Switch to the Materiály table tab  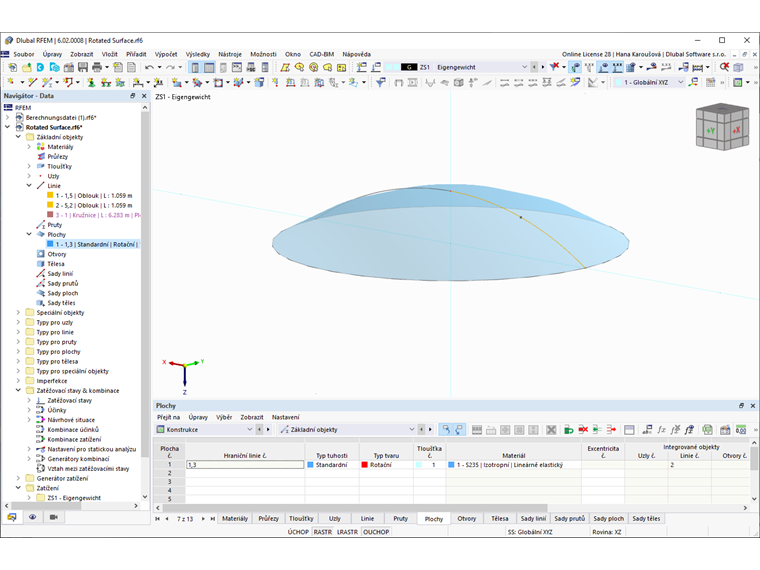click(235, 519)
